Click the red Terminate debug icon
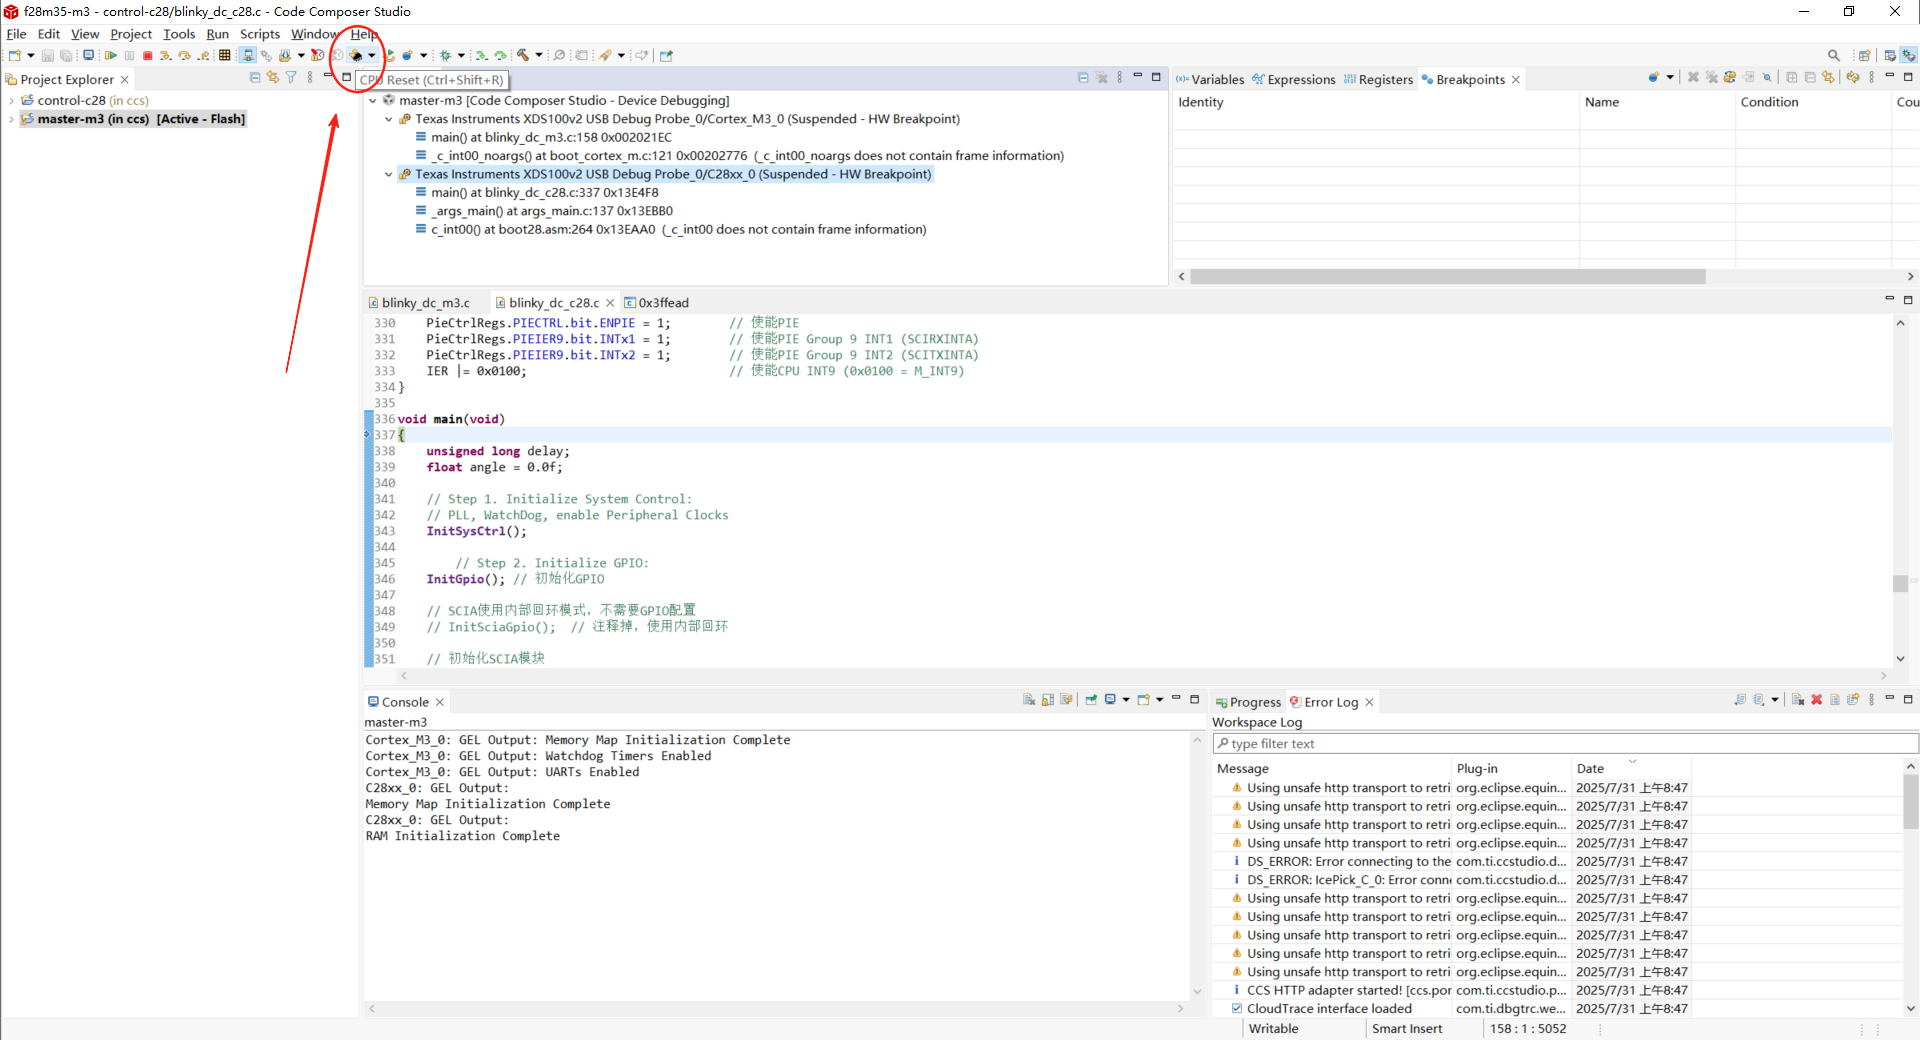 click(148, 56)
